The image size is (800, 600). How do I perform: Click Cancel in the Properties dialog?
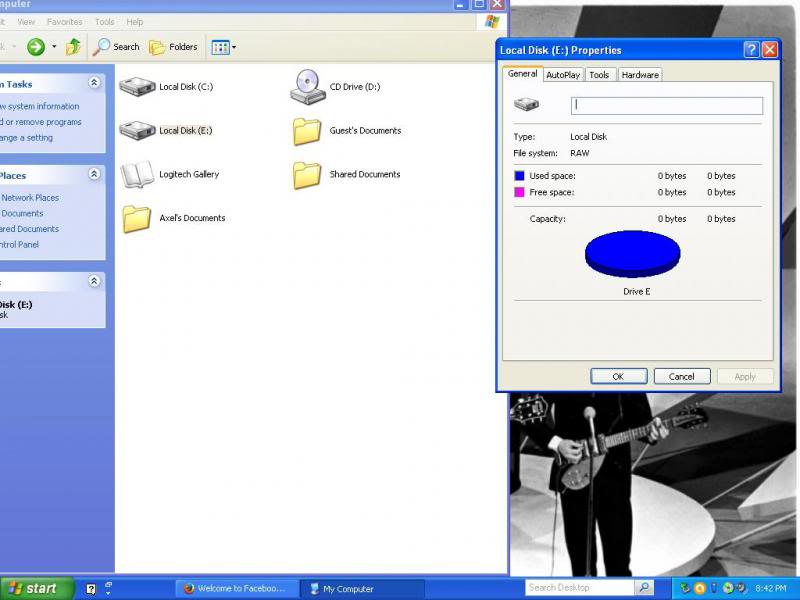click(x=682, y=377)
